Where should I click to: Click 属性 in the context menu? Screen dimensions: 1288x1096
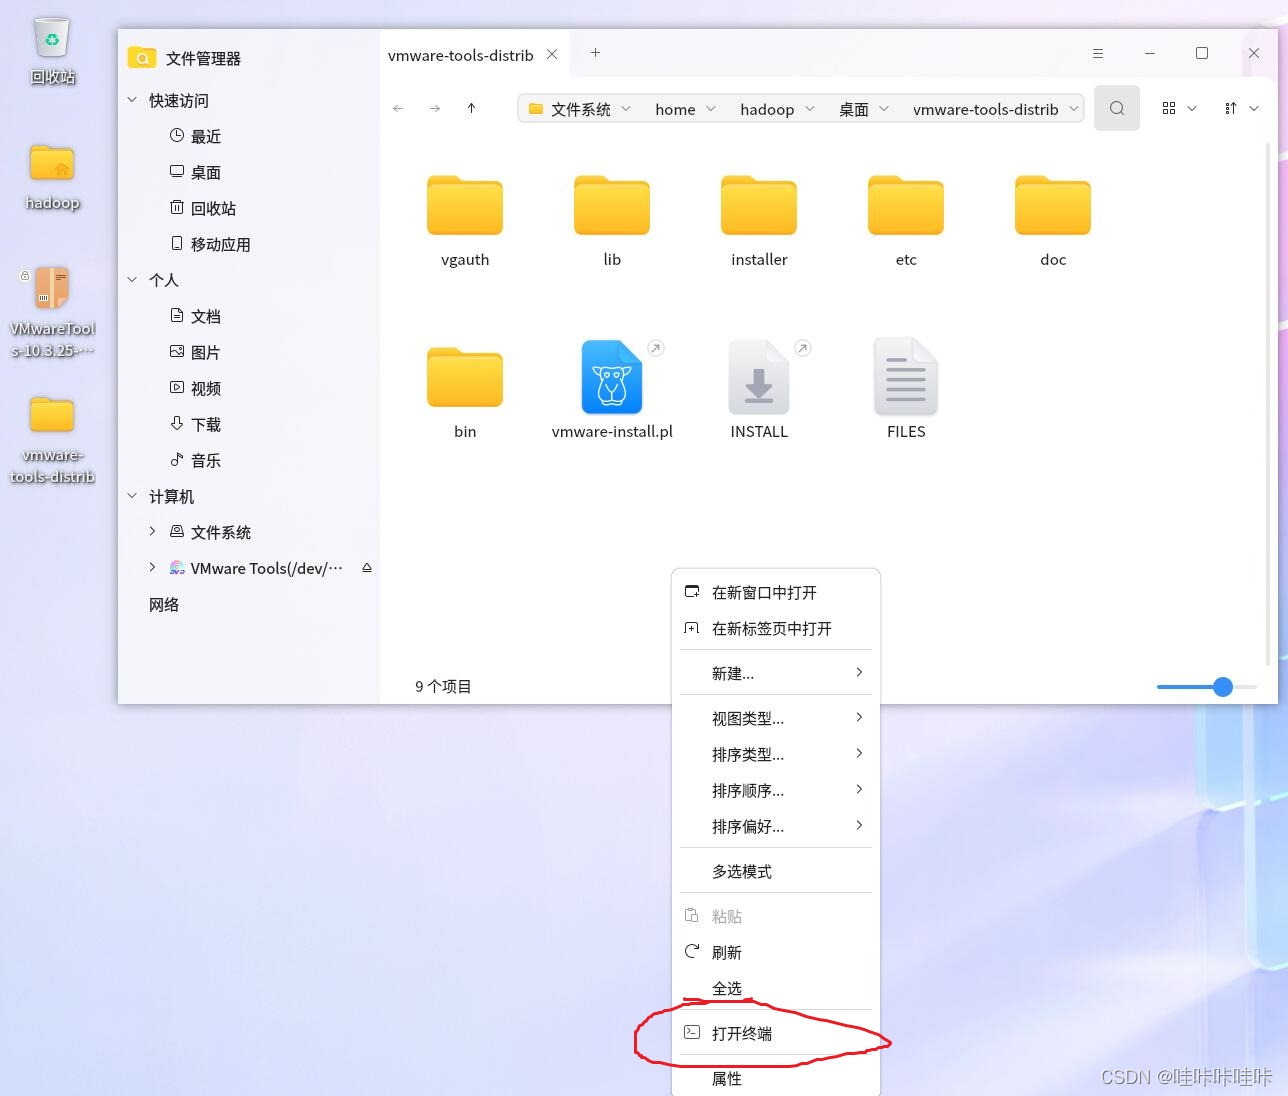point(776,1078)
